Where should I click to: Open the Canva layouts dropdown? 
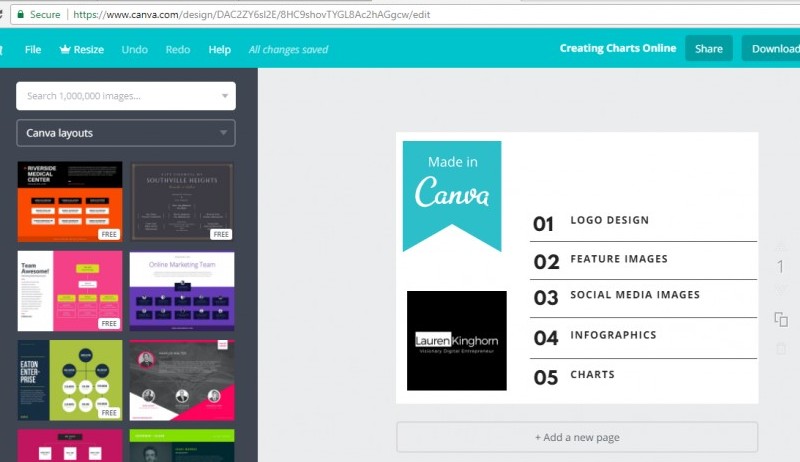coord(126,133)
